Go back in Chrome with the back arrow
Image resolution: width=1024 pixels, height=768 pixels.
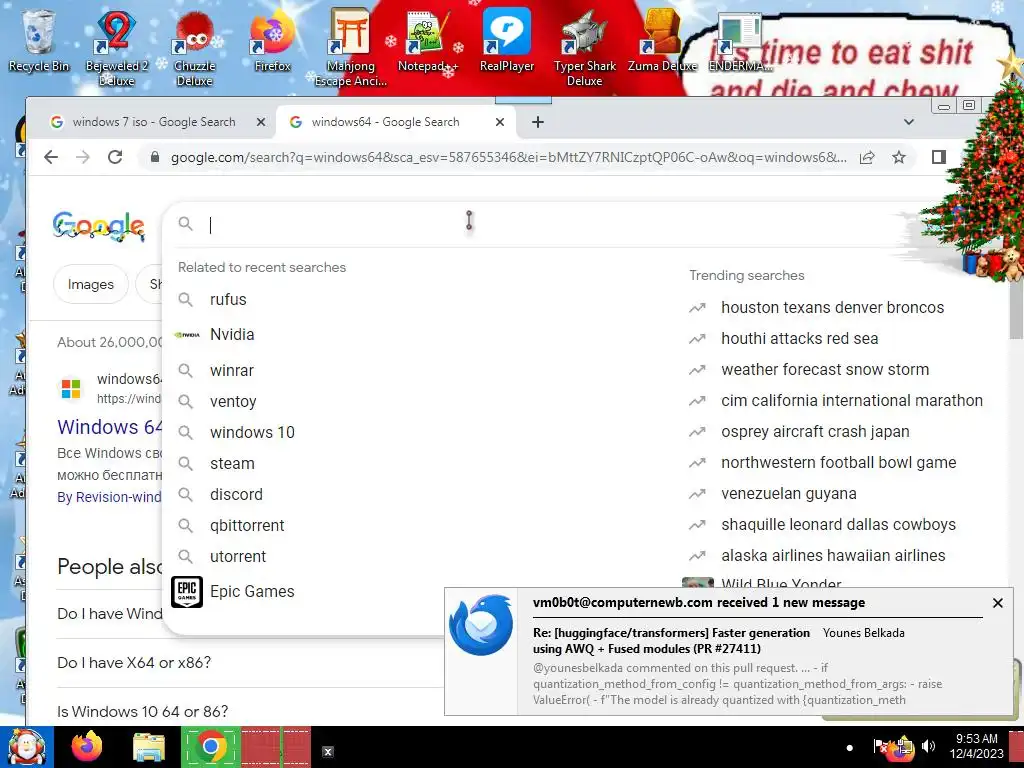[x=51, y=157]
